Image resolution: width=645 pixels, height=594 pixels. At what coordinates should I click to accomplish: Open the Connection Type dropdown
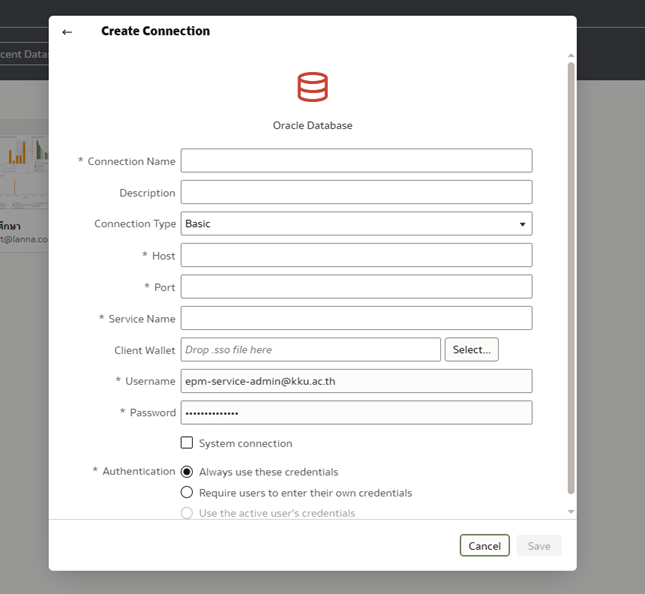(x=356, y=224)
